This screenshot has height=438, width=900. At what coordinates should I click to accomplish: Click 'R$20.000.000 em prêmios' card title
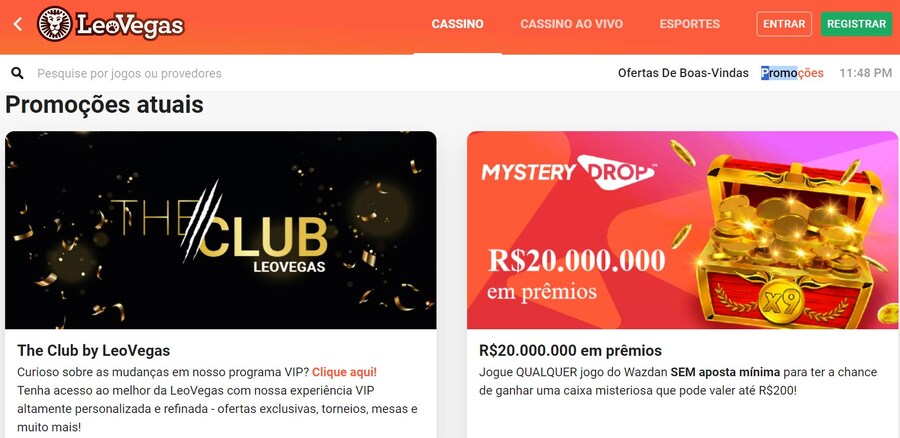[570, 350]
